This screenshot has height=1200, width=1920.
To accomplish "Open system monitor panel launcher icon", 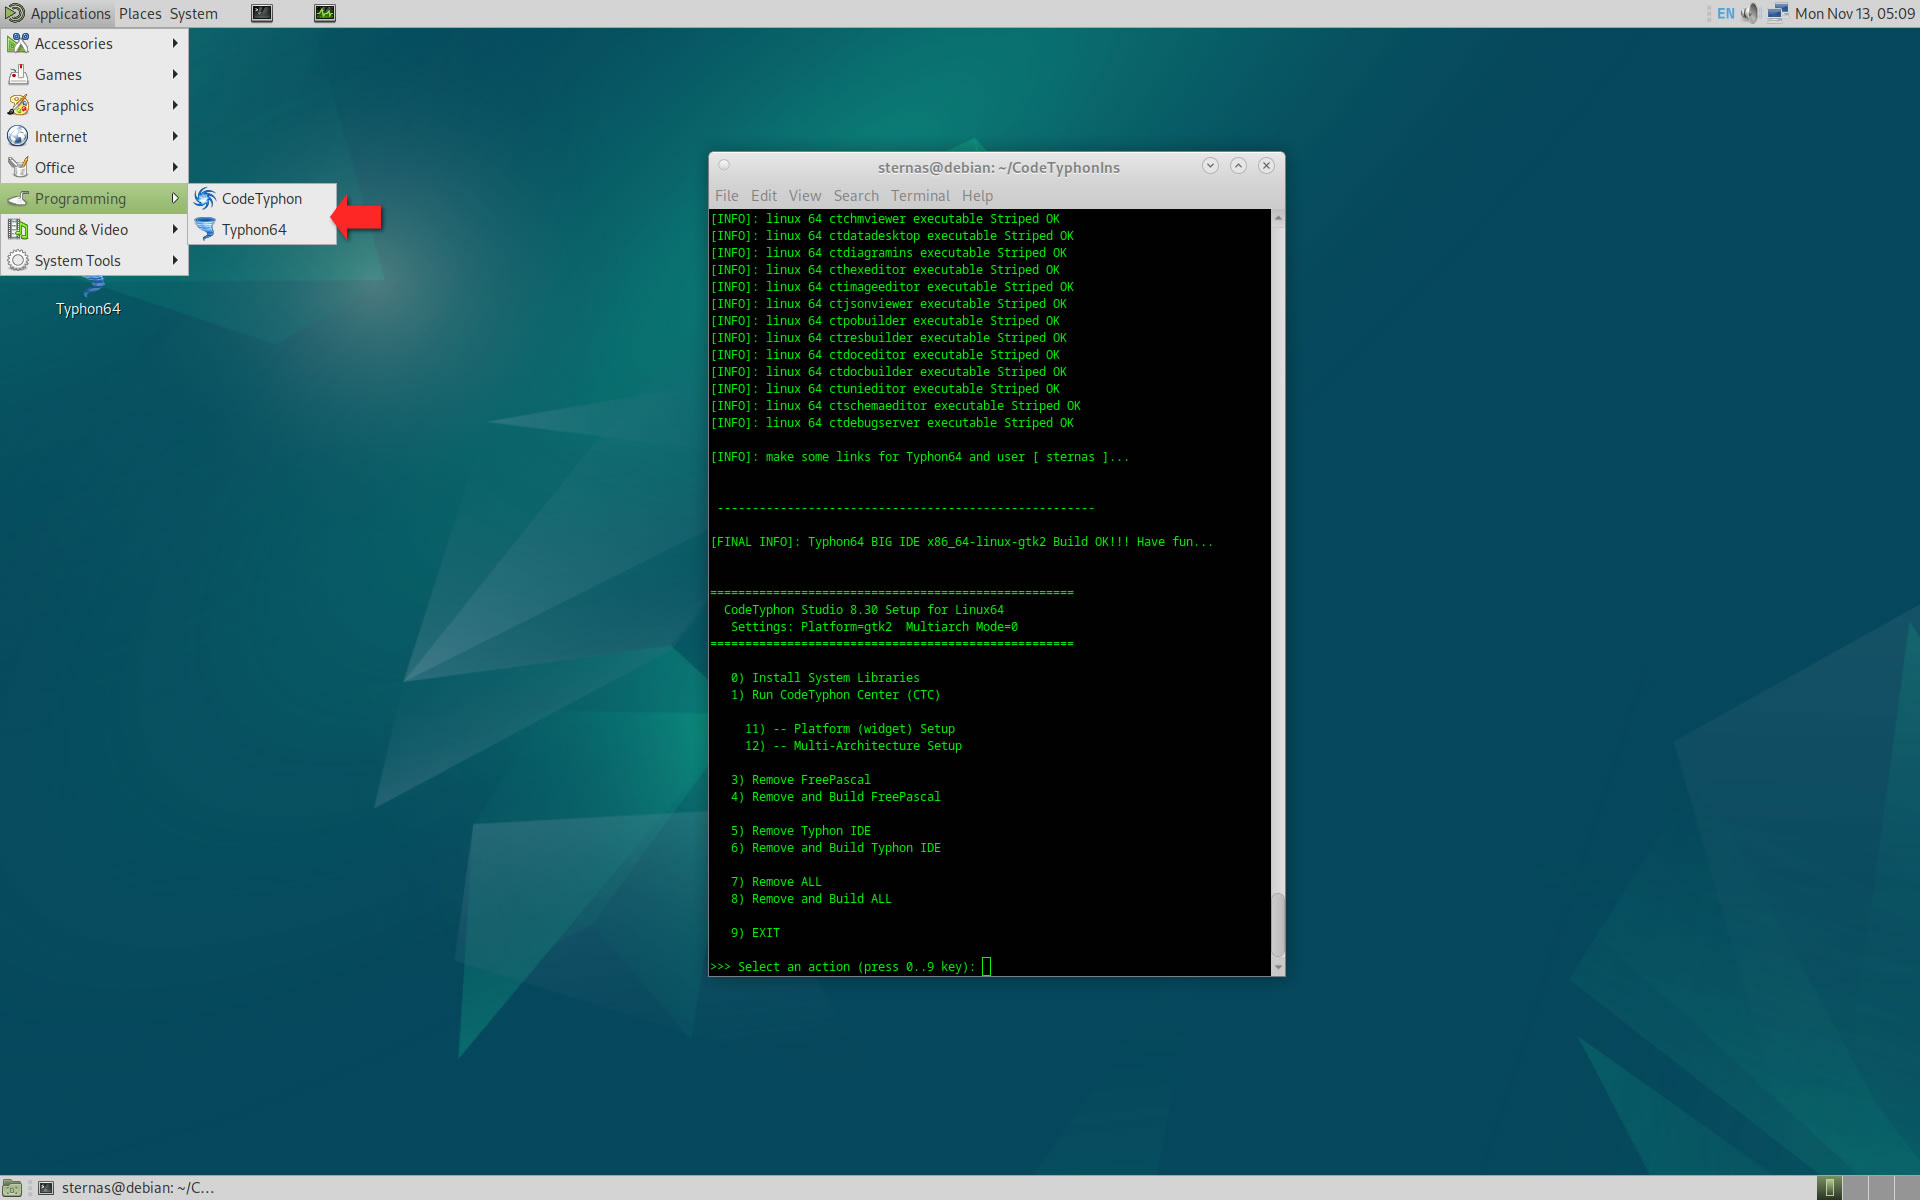I will click(x=325, y=14).
